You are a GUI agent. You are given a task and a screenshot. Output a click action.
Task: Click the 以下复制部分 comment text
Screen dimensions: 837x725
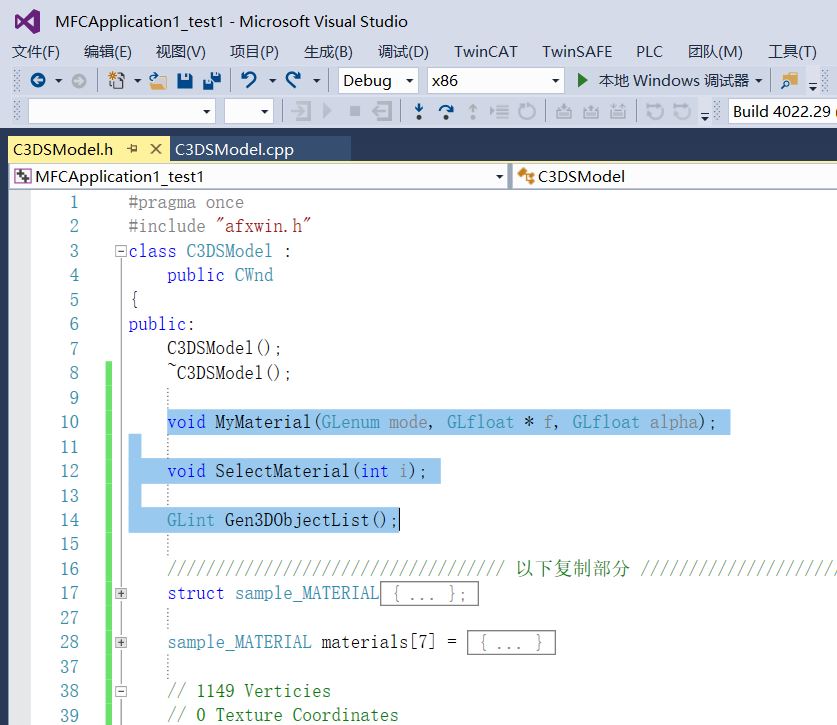pyautogui.click(x=573, y=569)
